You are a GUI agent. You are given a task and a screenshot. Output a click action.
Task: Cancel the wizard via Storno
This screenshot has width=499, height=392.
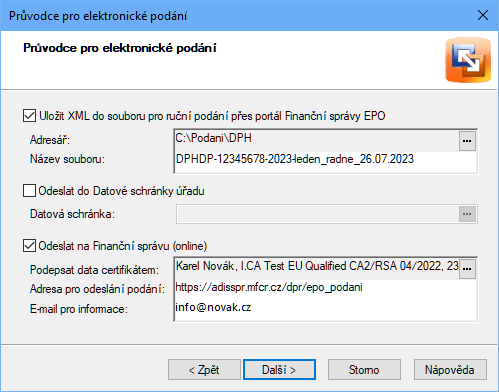[364, 370]
